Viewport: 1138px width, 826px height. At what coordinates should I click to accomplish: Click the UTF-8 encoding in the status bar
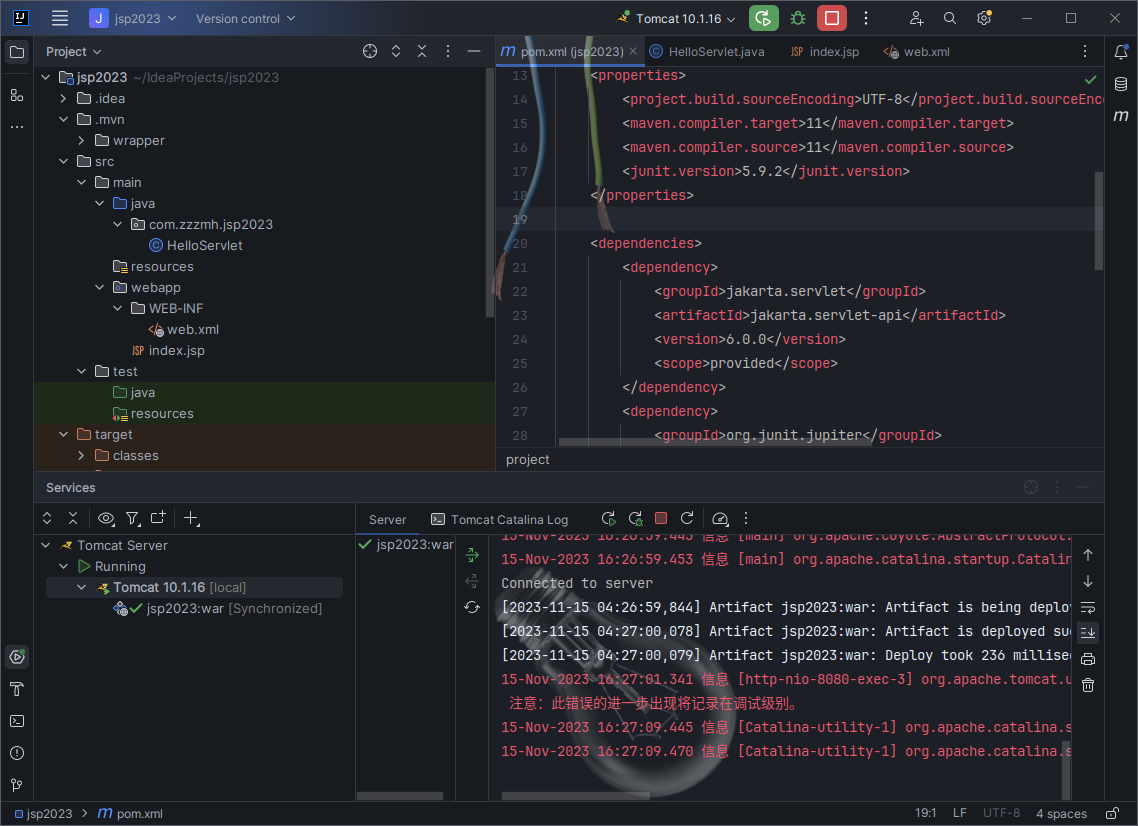(x=1001, y=813)
